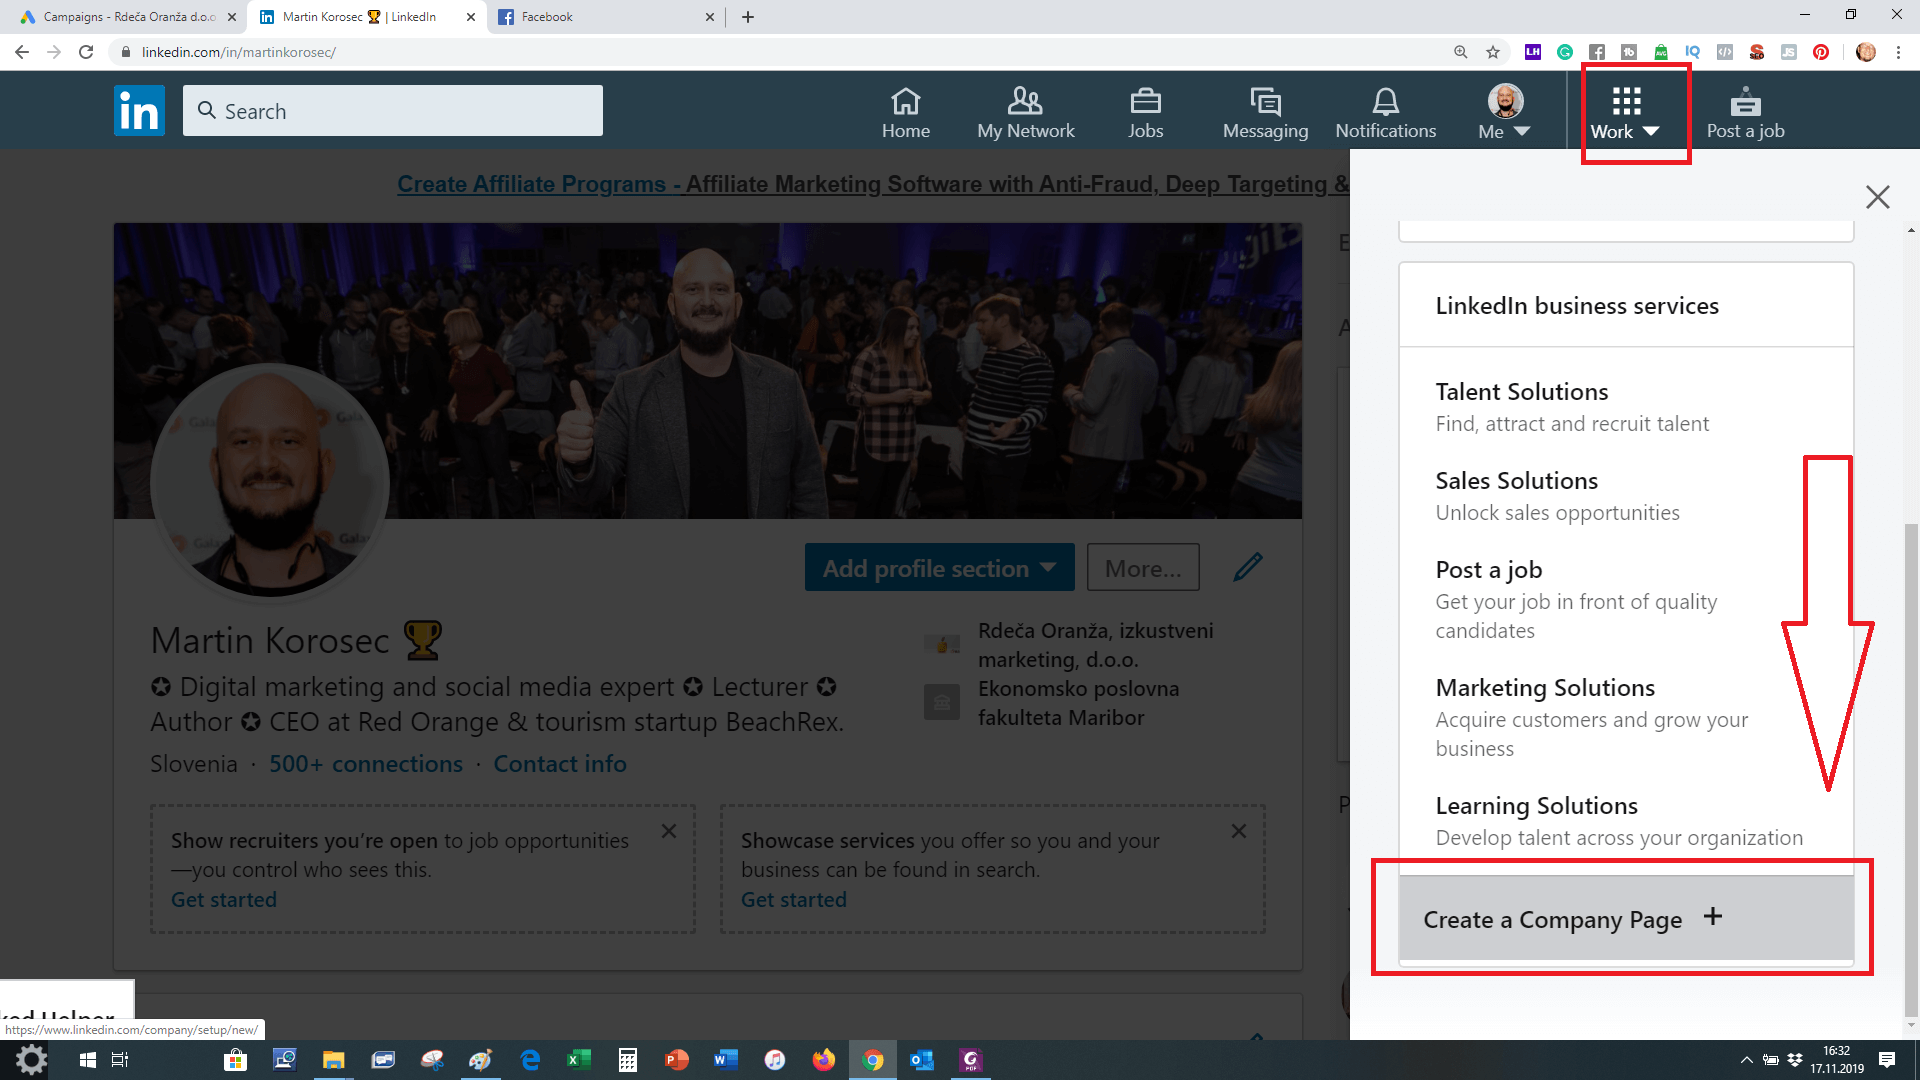This screenshot has height=1080, width=1920.
Task: Click the pencil icon to edit profile
Action: click(x=1248, y=567)
